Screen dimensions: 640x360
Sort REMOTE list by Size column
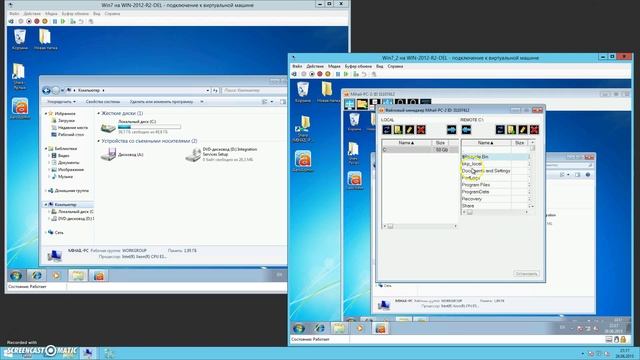pos(520,143)
